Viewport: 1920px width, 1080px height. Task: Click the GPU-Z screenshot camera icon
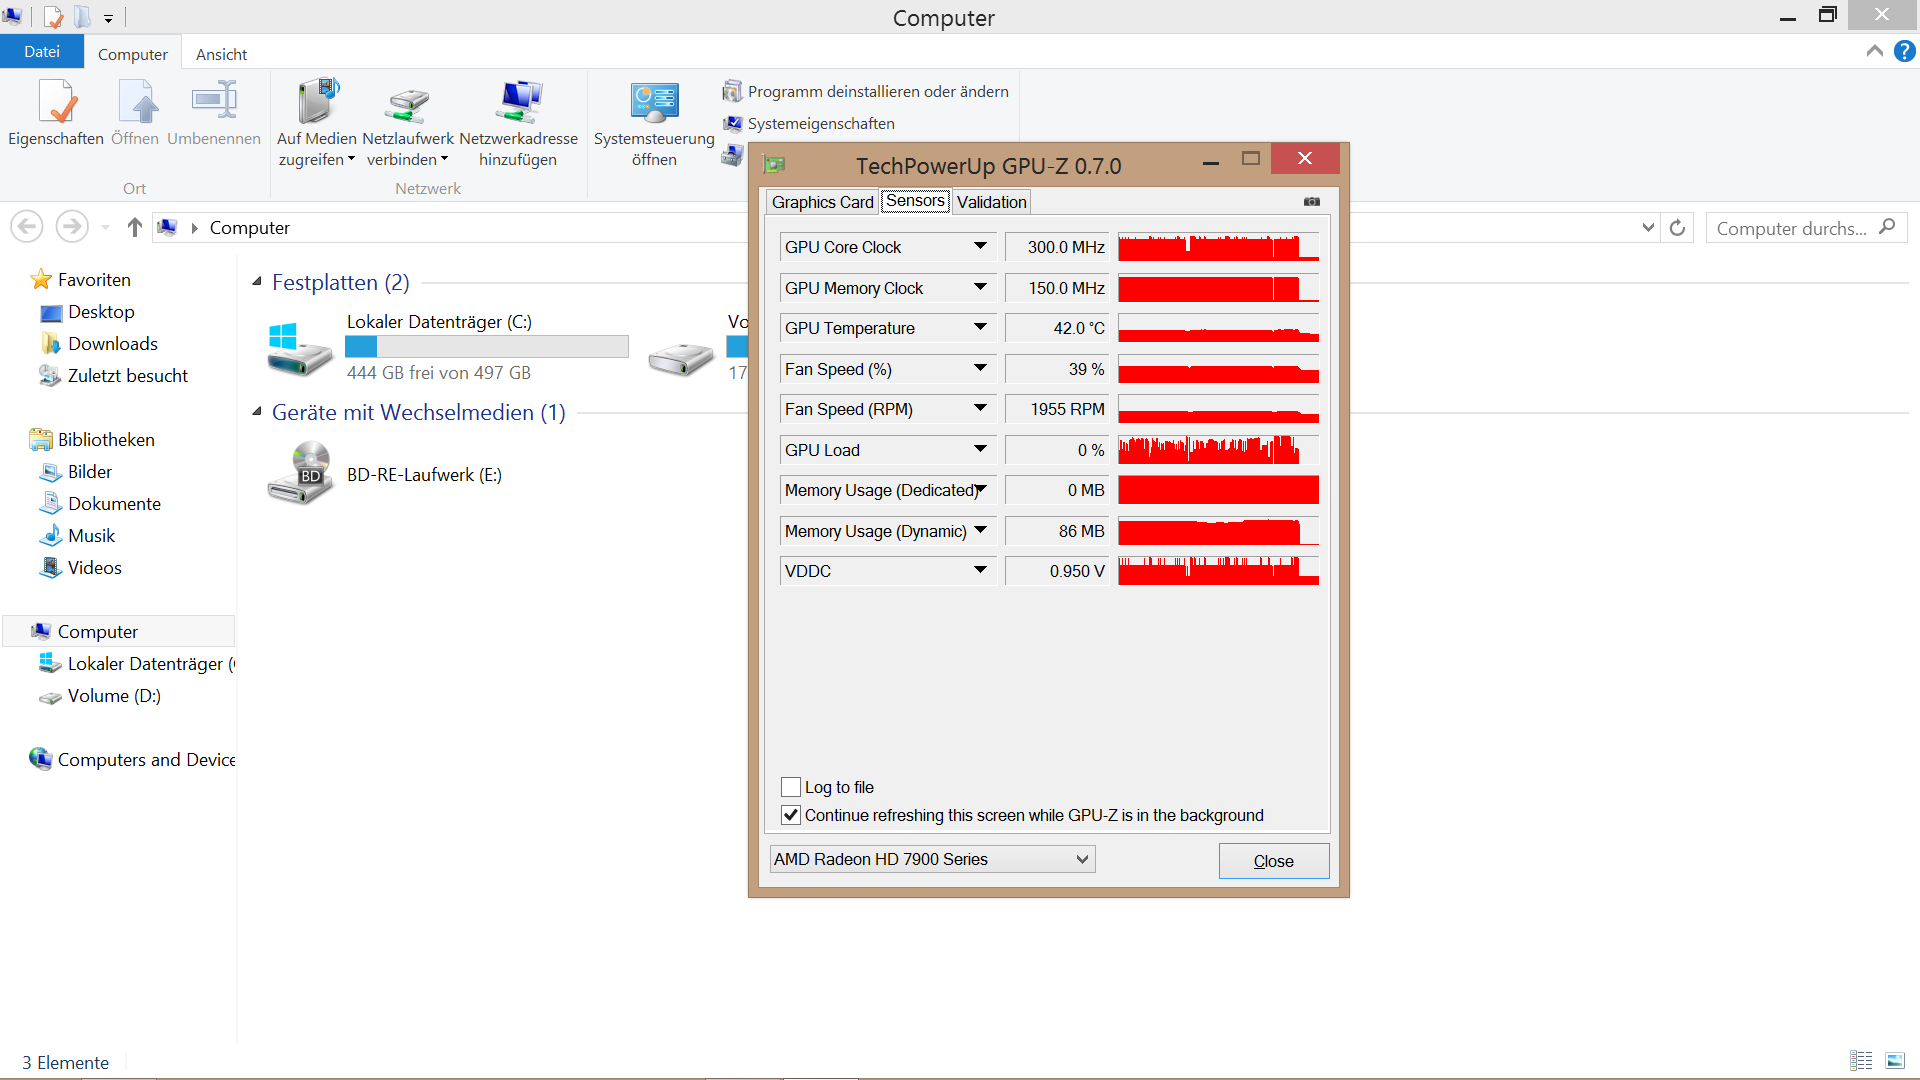pyautogui.click(x=1311, y=202)
